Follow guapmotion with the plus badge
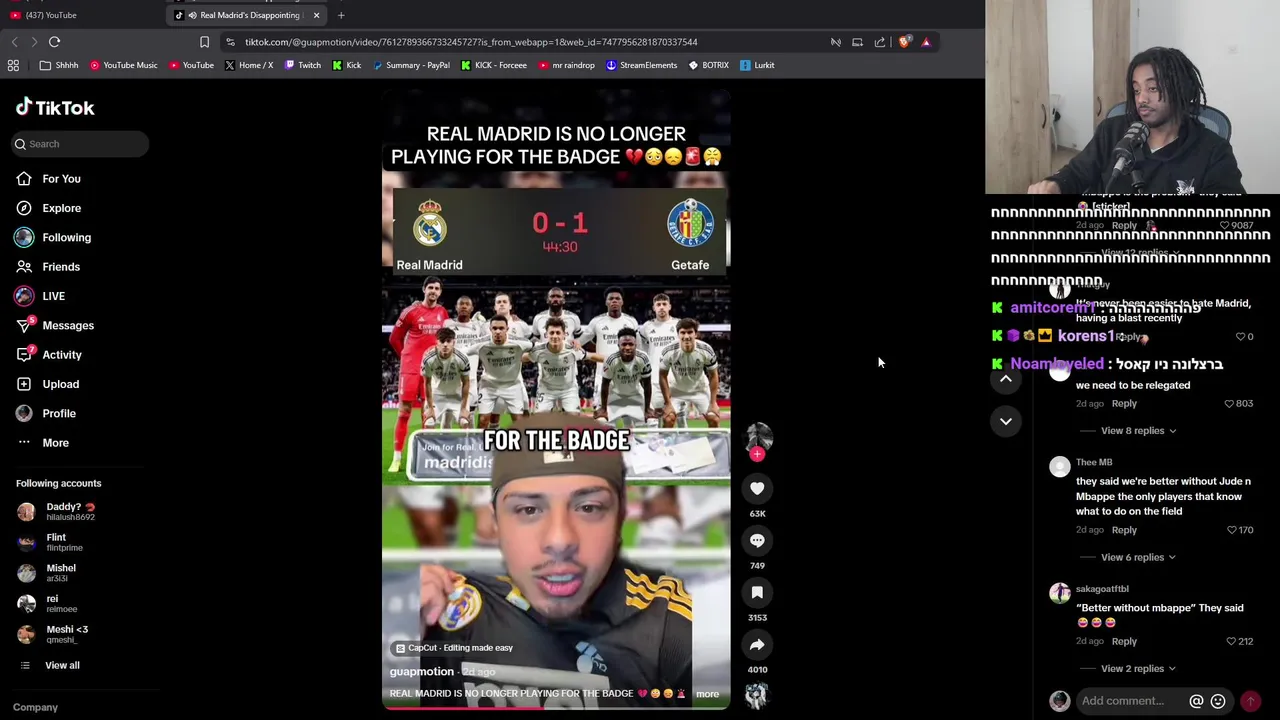 click(757, 455)
